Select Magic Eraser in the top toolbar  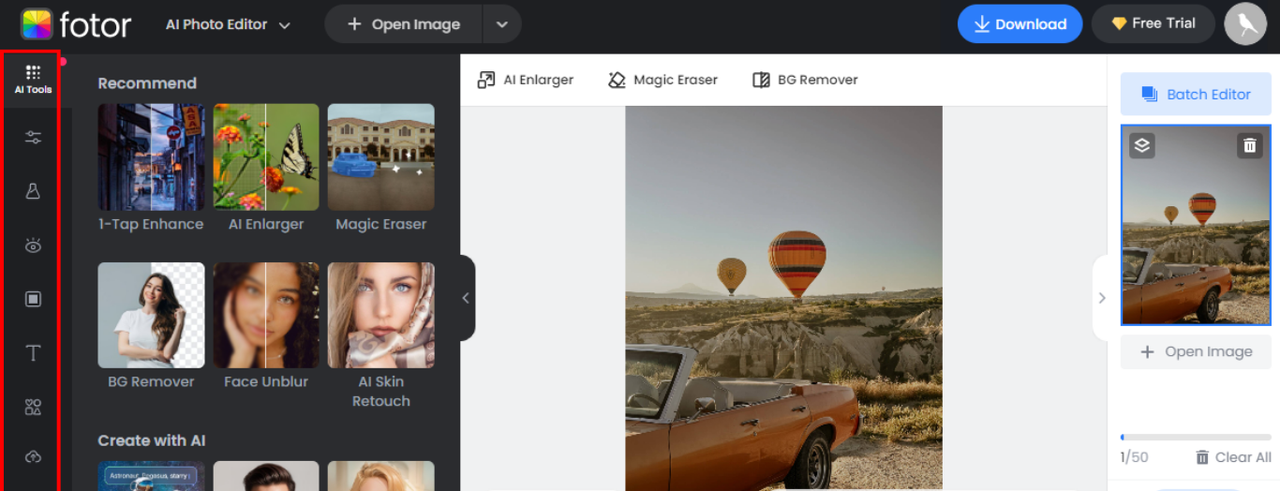(x=662, y=80)
